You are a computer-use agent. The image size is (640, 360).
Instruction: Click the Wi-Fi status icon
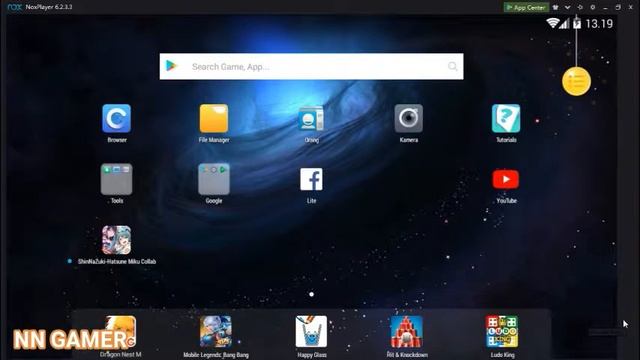(x=553, y=23)
